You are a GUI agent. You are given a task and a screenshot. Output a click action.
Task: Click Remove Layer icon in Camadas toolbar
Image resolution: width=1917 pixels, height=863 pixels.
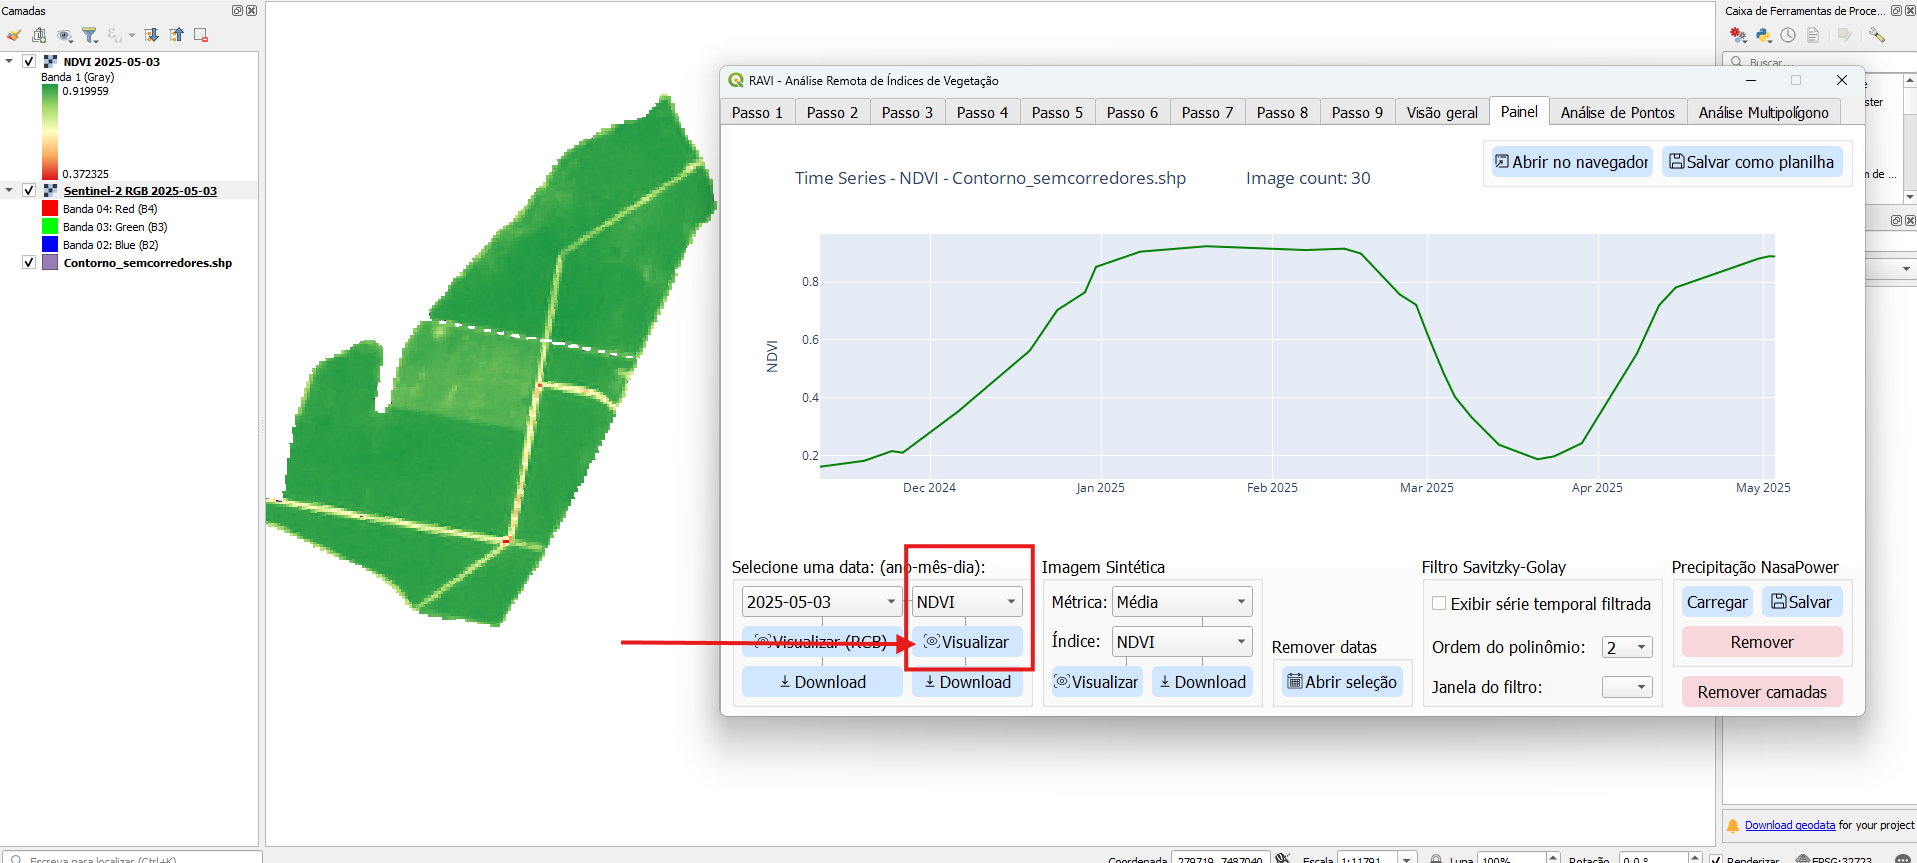pyautogui.click(x=201, y=35)
